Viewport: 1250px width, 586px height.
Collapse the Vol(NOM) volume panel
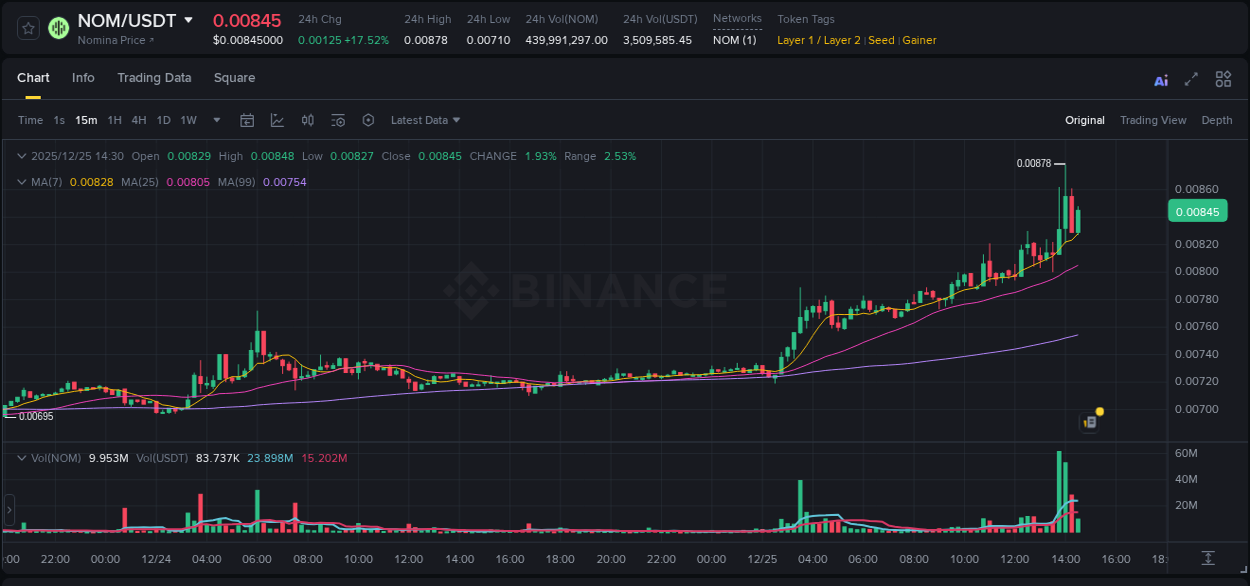click(22, 458)
